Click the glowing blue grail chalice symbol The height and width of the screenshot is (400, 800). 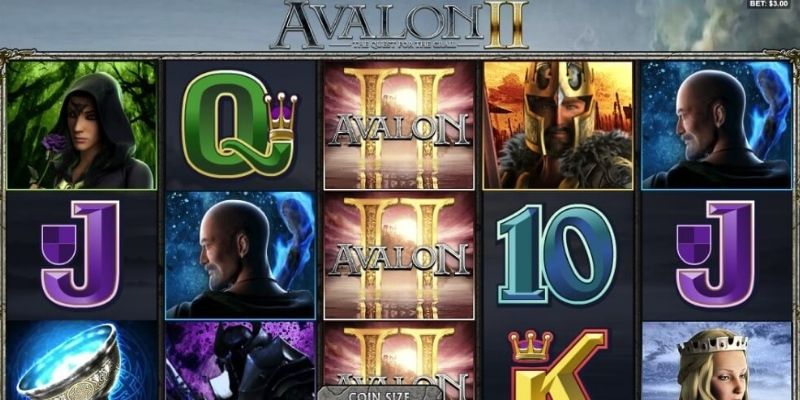point(82,360)
